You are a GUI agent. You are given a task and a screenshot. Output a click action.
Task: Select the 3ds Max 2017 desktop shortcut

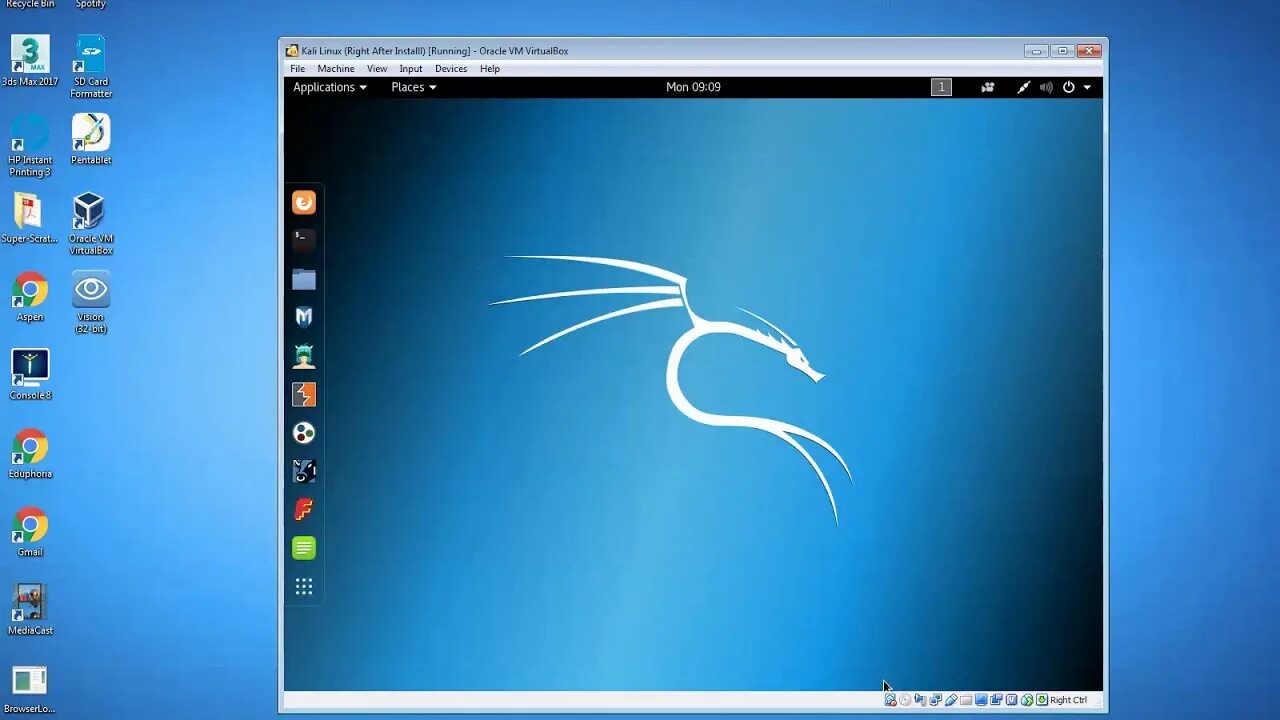pos(30,61)
